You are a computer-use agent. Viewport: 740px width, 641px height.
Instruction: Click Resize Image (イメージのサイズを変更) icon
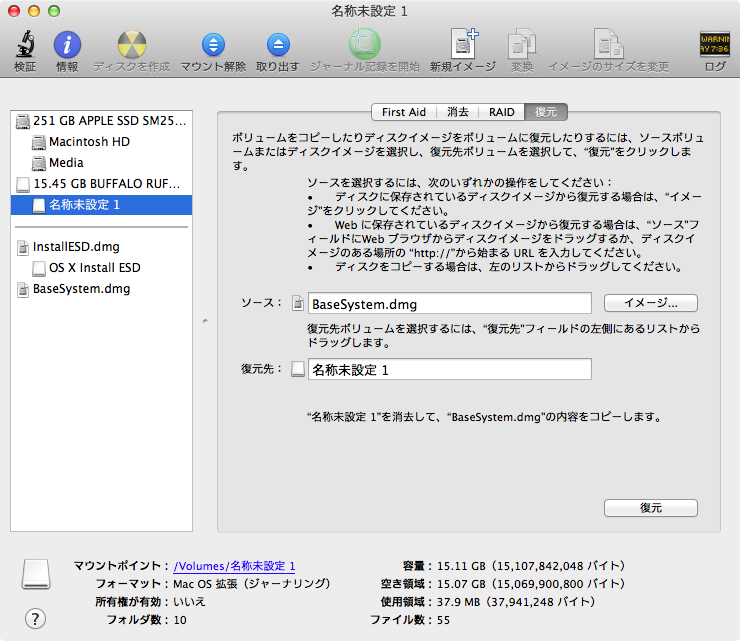pos(608,44)
